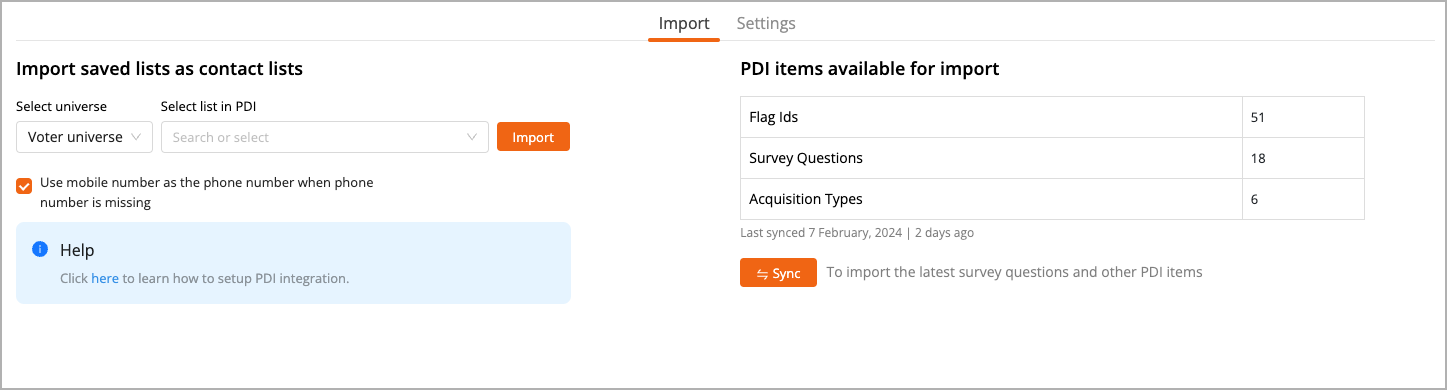Open the 'here' link in Help box
The image size is (1447, 390).
[105, 279]
